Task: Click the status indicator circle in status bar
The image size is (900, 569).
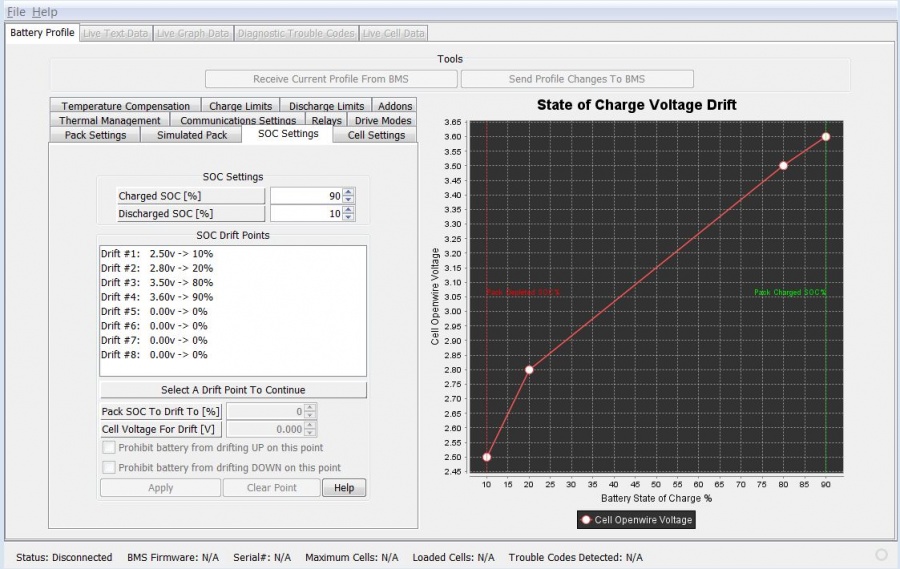Action: click(x=880, y=555)
